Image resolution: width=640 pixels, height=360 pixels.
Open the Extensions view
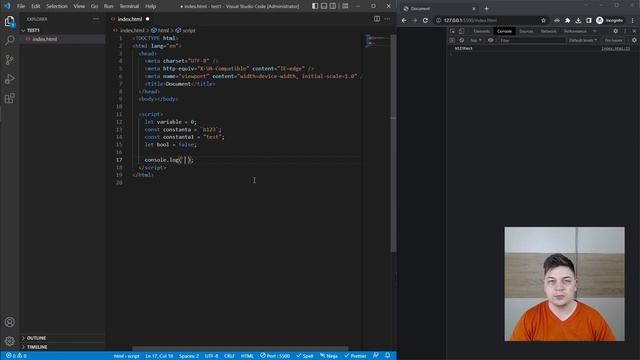click(9, 98)
